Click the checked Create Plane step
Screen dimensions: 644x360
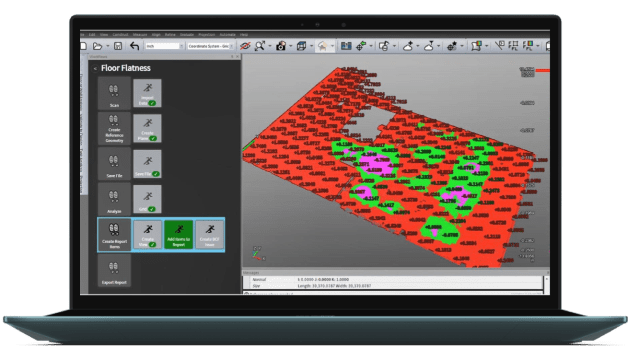[x=147, y=128]
